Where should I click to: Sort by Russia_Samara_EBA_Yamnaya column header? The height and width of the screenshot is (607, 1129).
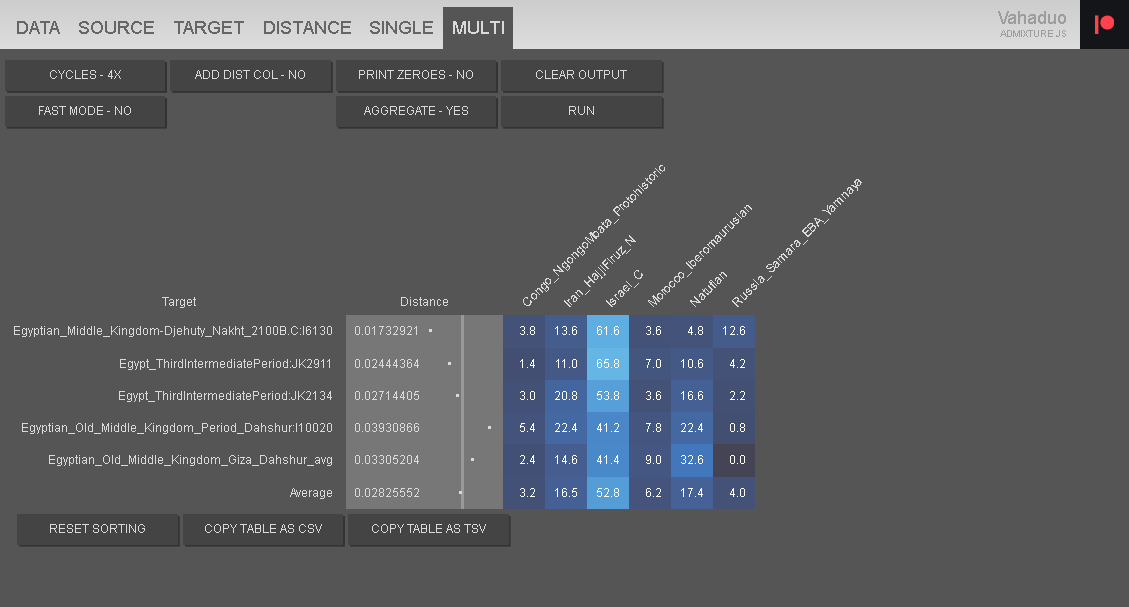point(796,243)
